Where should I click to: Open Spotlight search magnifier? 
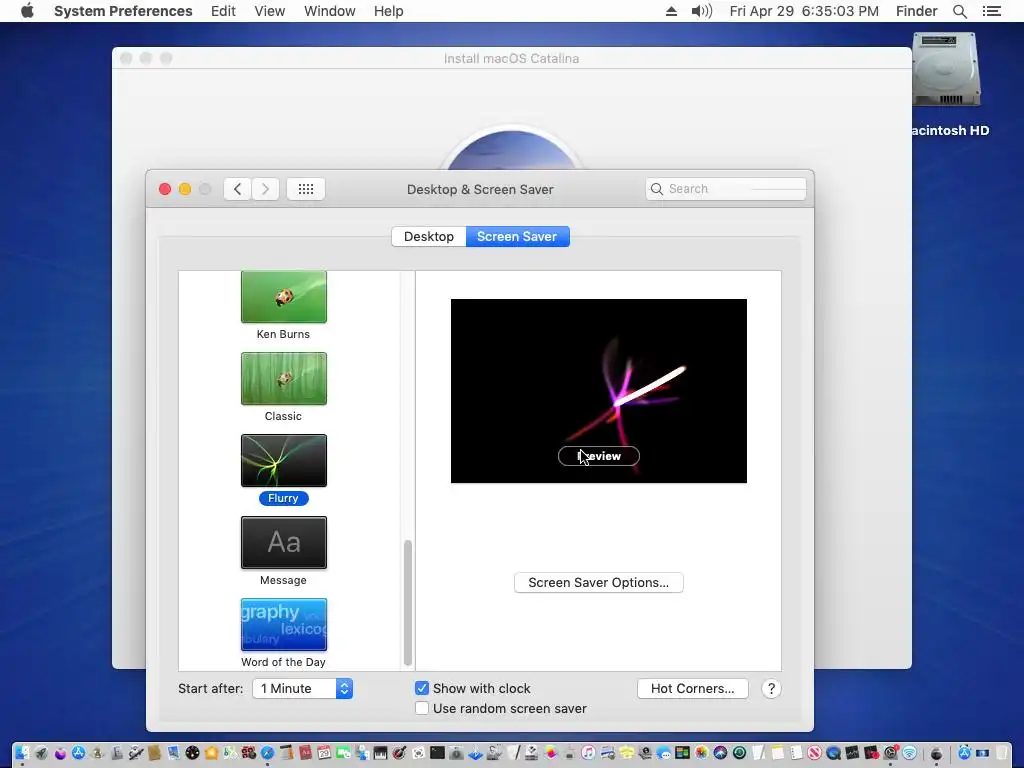(x=959, y=11)
